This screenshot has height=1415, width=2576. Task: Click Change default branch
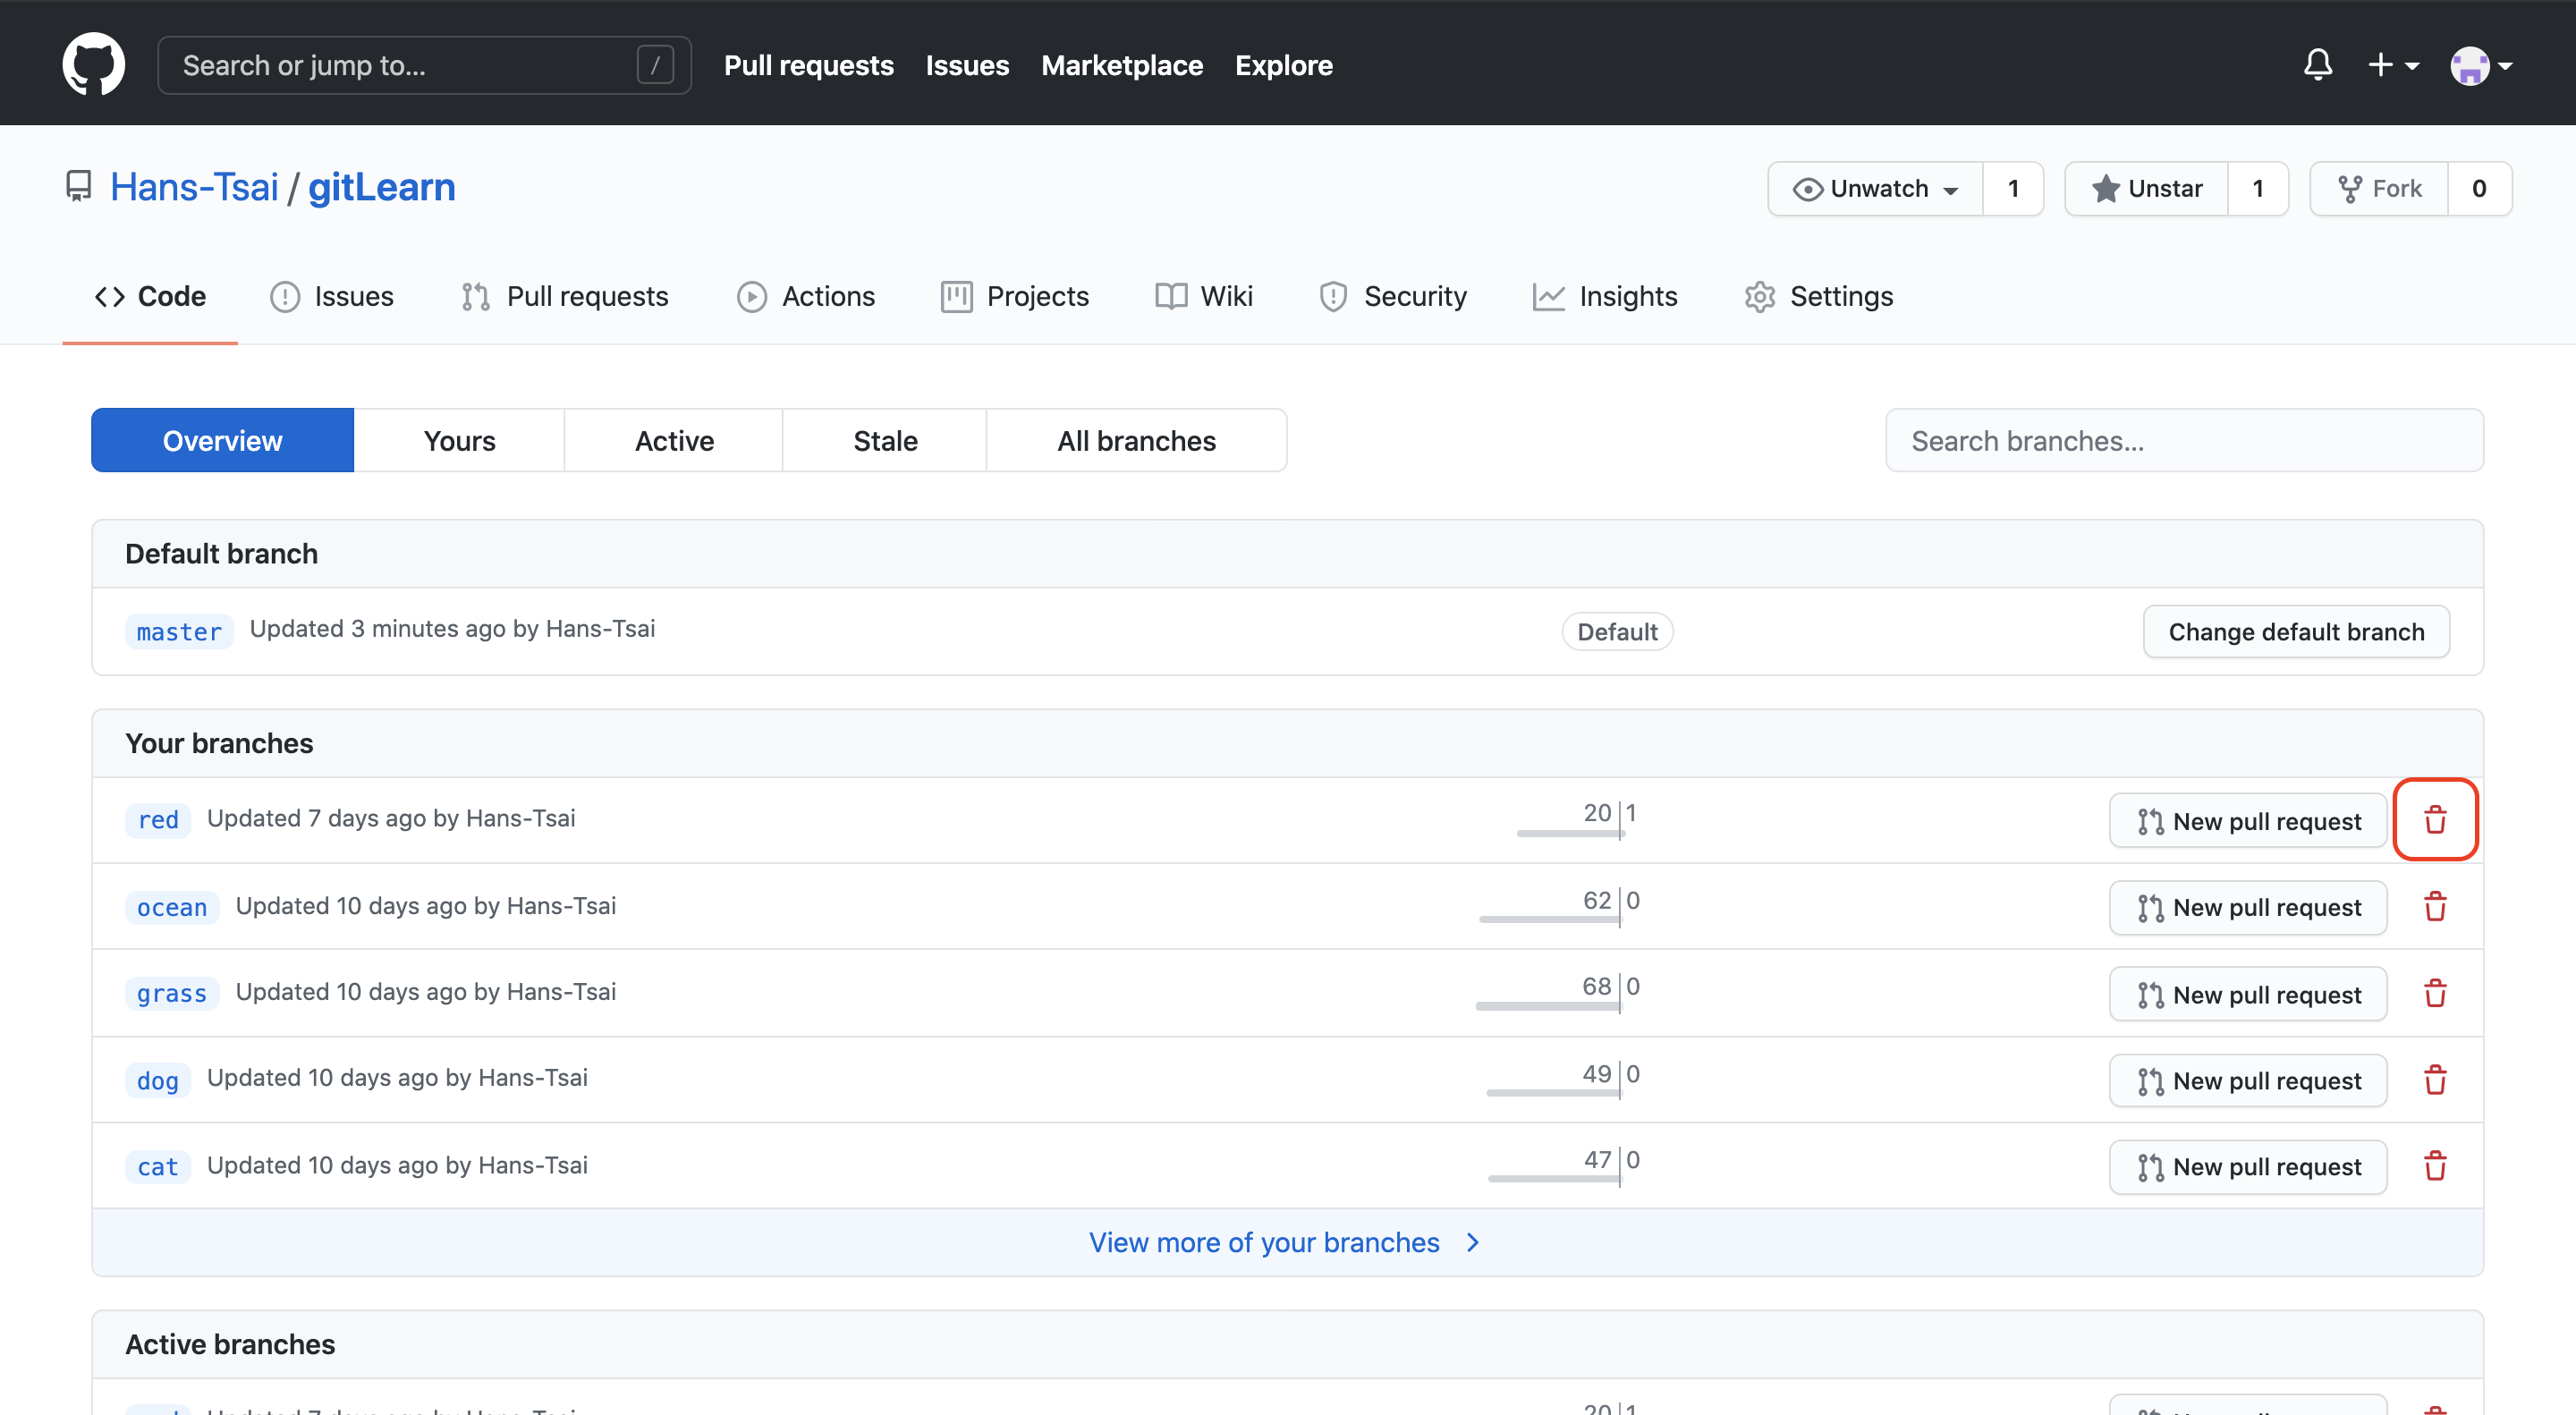(x=2296, y=631)
